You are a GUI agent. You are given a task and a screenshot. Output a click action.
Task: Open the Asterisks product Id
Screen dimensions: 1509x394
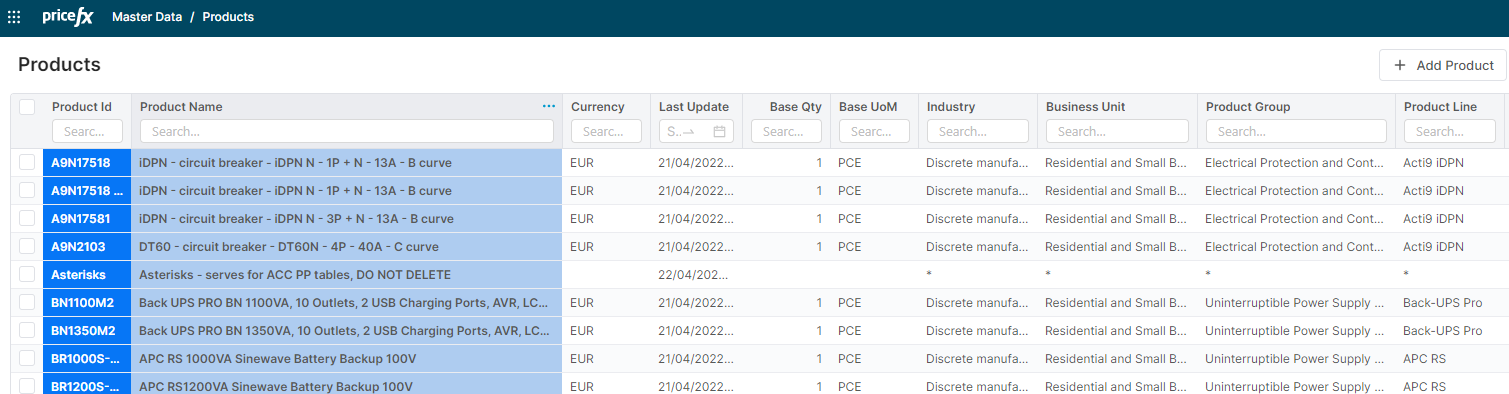(78, 275)
